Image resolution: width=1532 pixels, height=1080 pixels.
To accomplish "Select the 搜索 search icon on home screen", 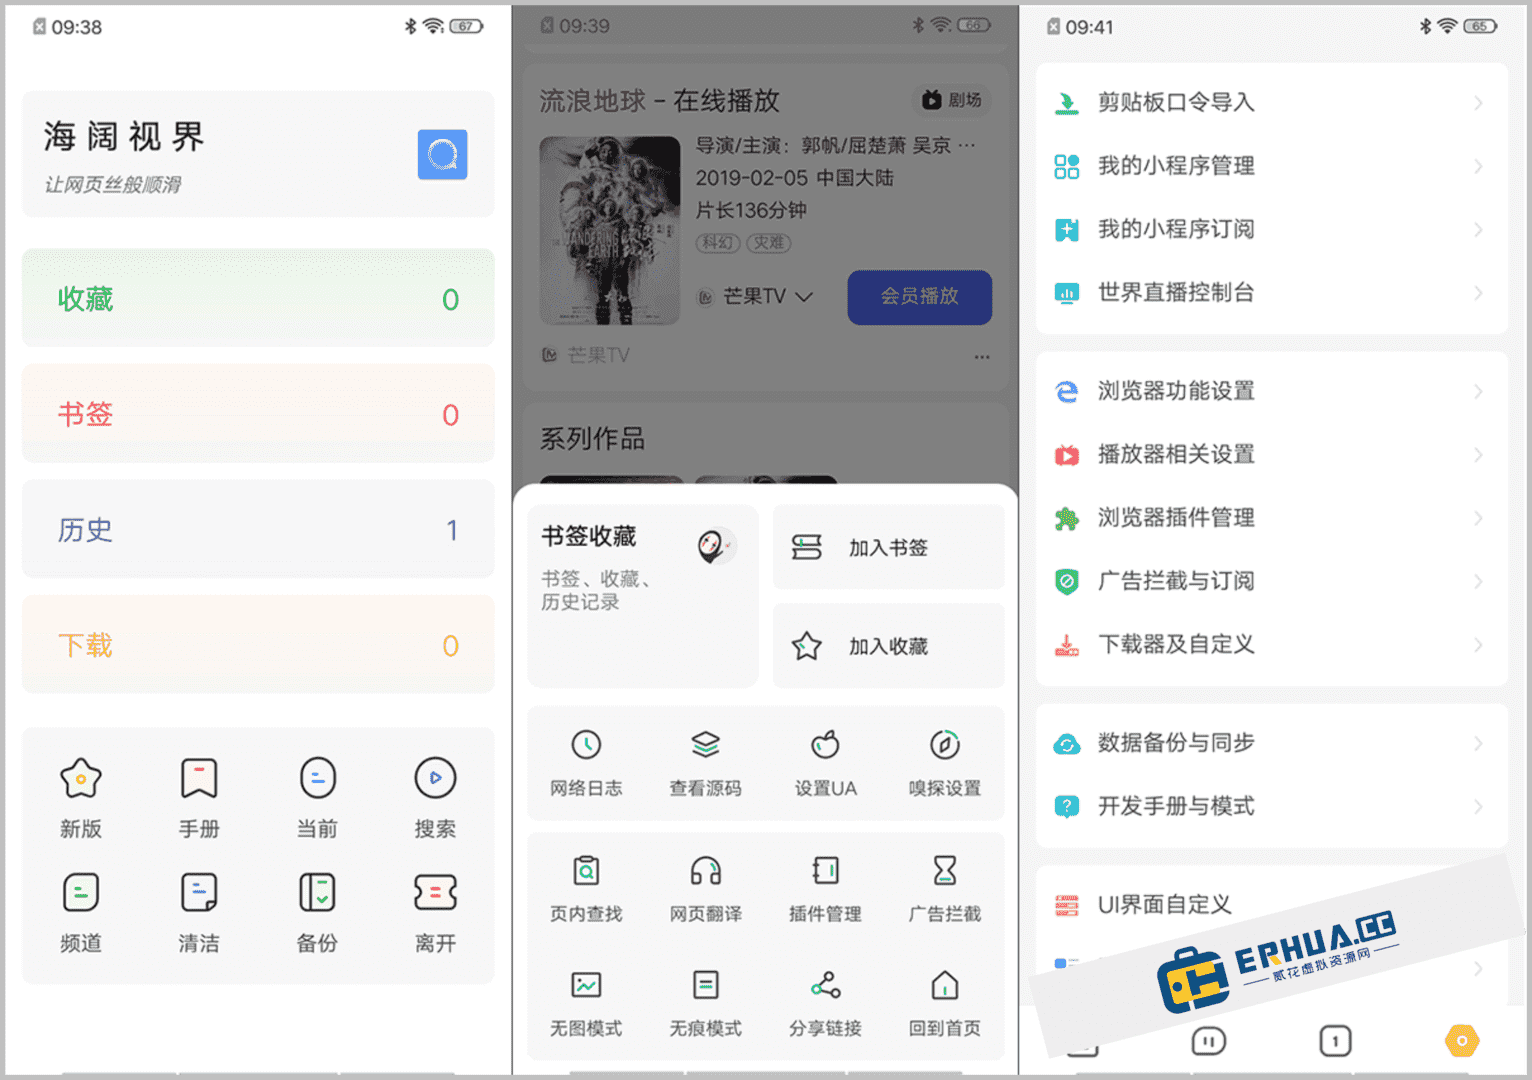I will point(434,778).
